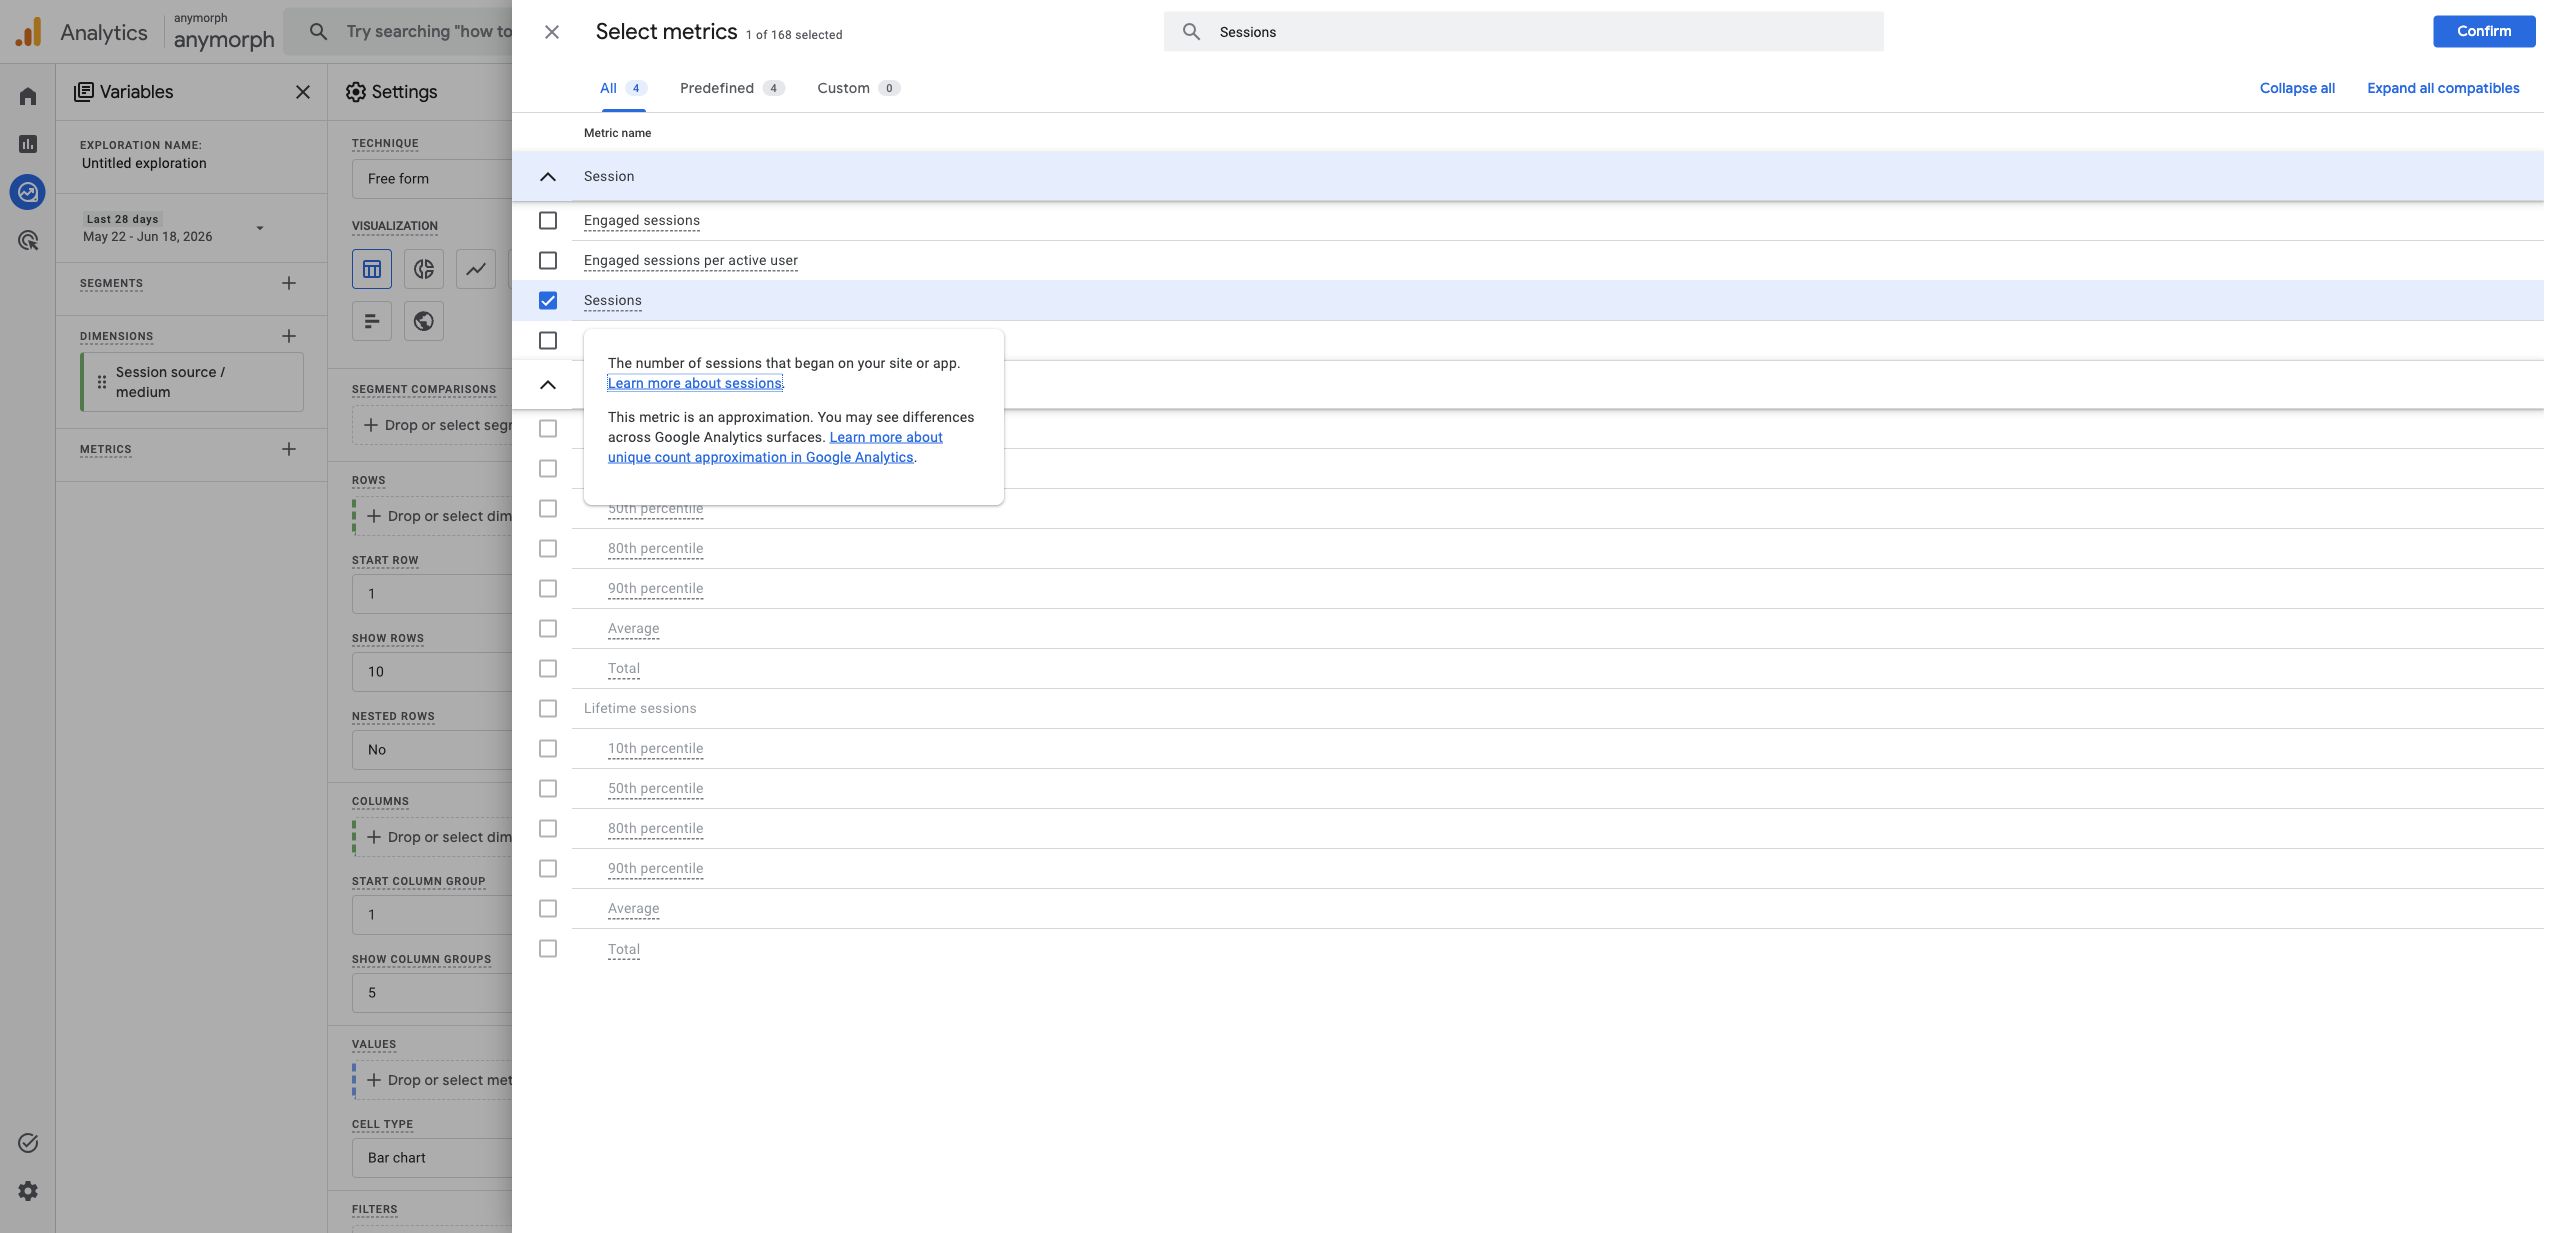Open Learn more about sessions link

pos(695,383)
